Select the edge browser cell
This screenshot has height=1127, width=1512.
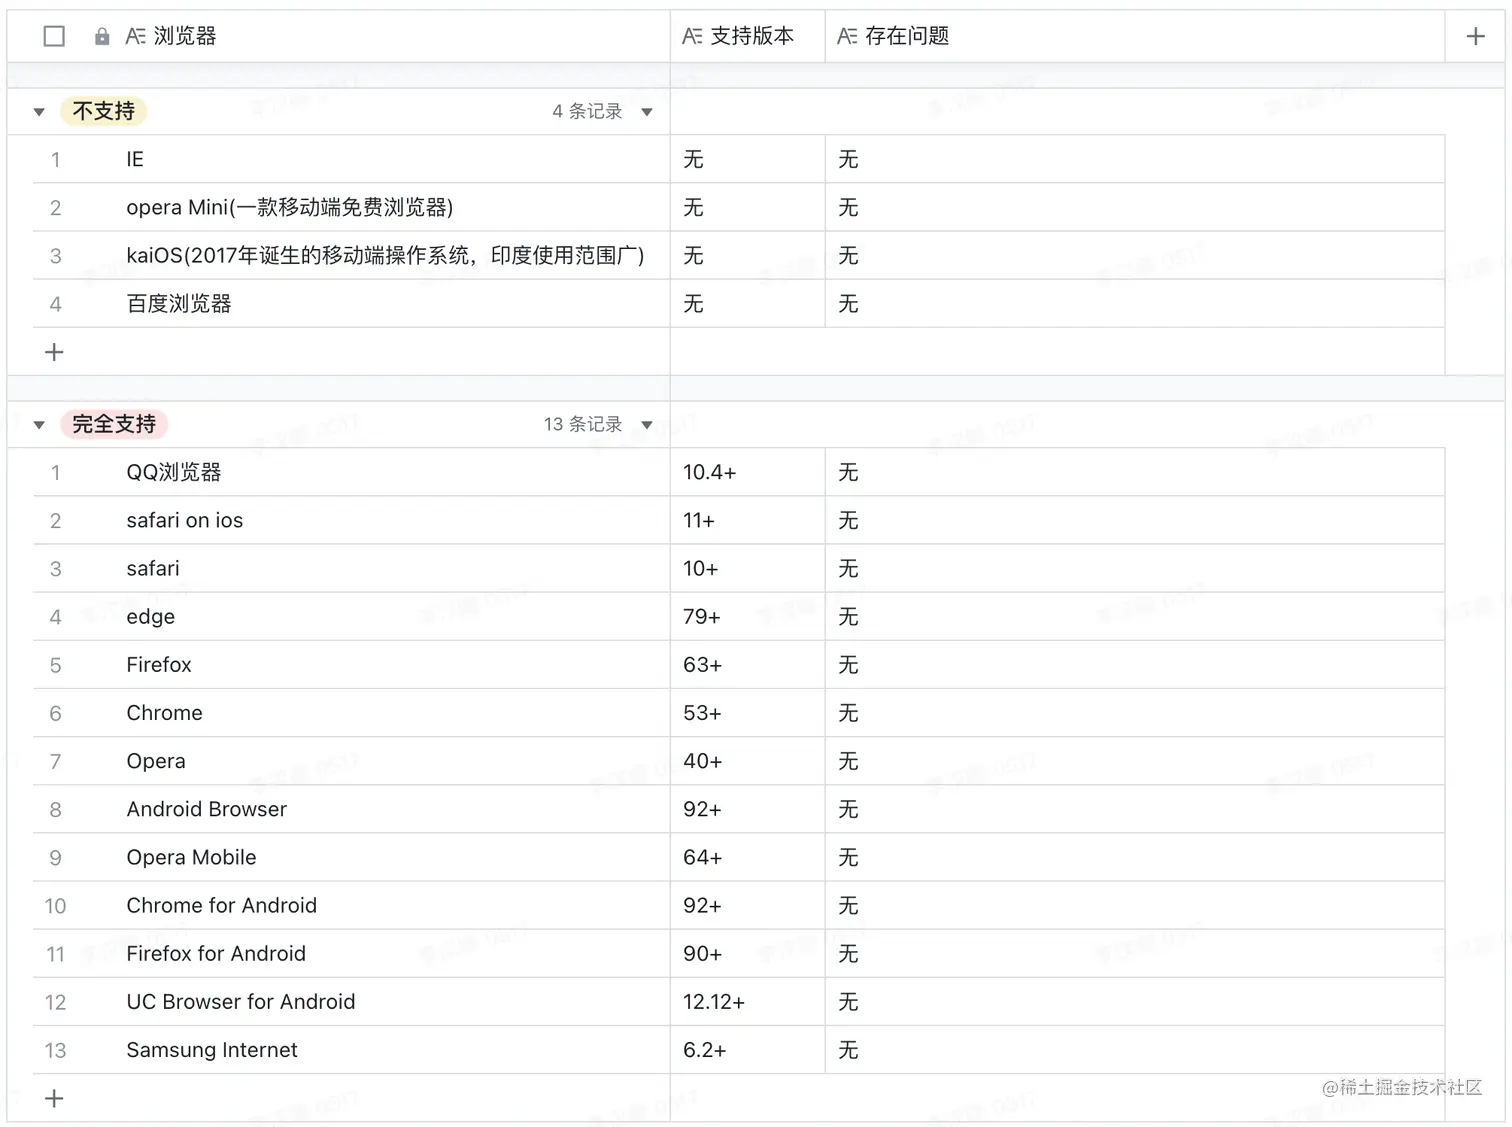[x=351, y=616]
